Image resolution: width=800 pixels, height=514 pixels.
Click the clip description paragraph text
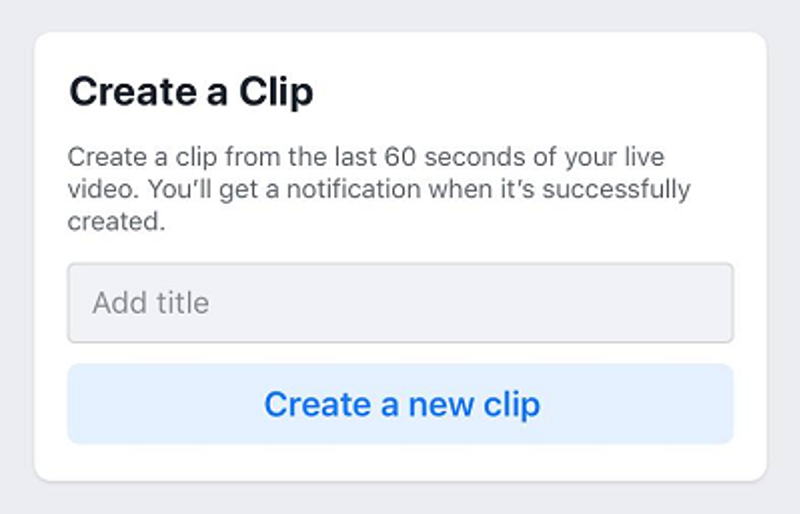click(378, 189)
